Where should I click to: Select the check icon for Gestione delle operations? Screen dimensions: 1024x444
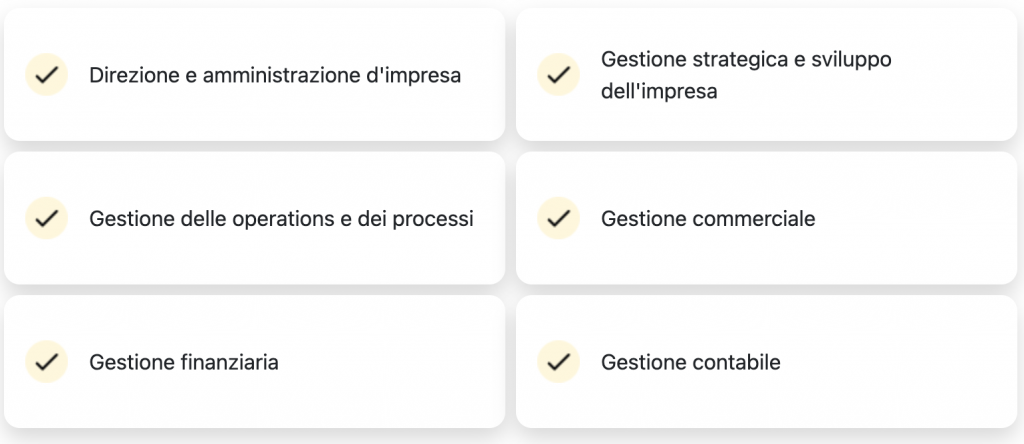(x=45, y=218)
